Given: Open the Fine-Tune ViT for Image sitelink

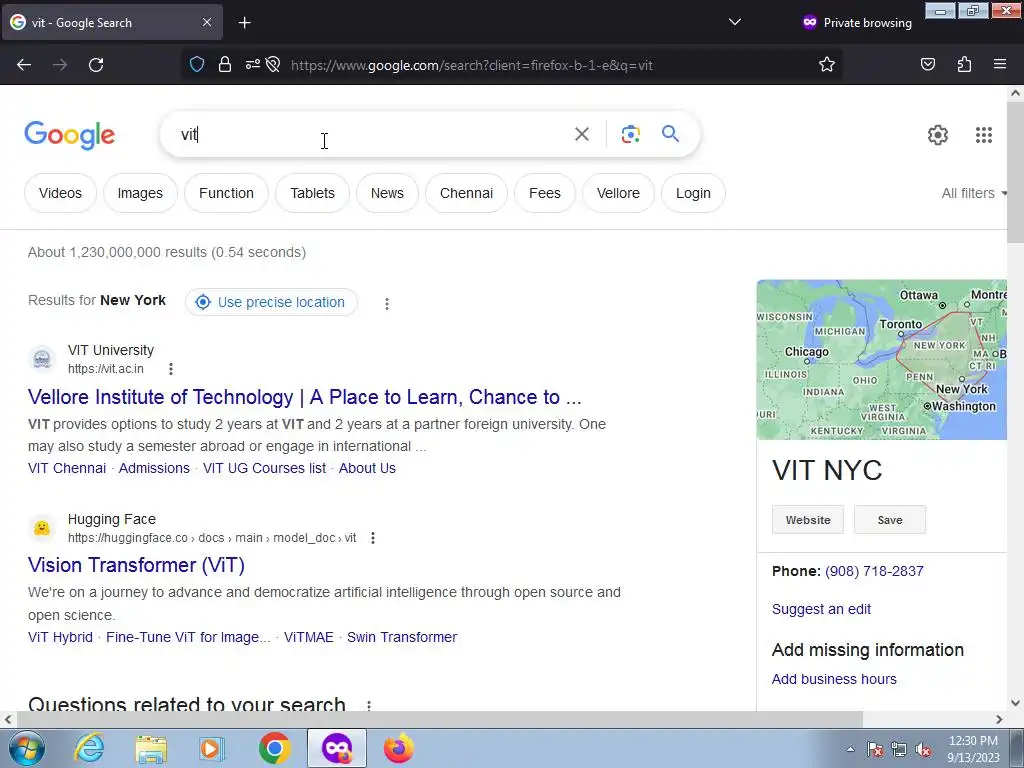Looking at the screenshot, I should pos(188,637).
